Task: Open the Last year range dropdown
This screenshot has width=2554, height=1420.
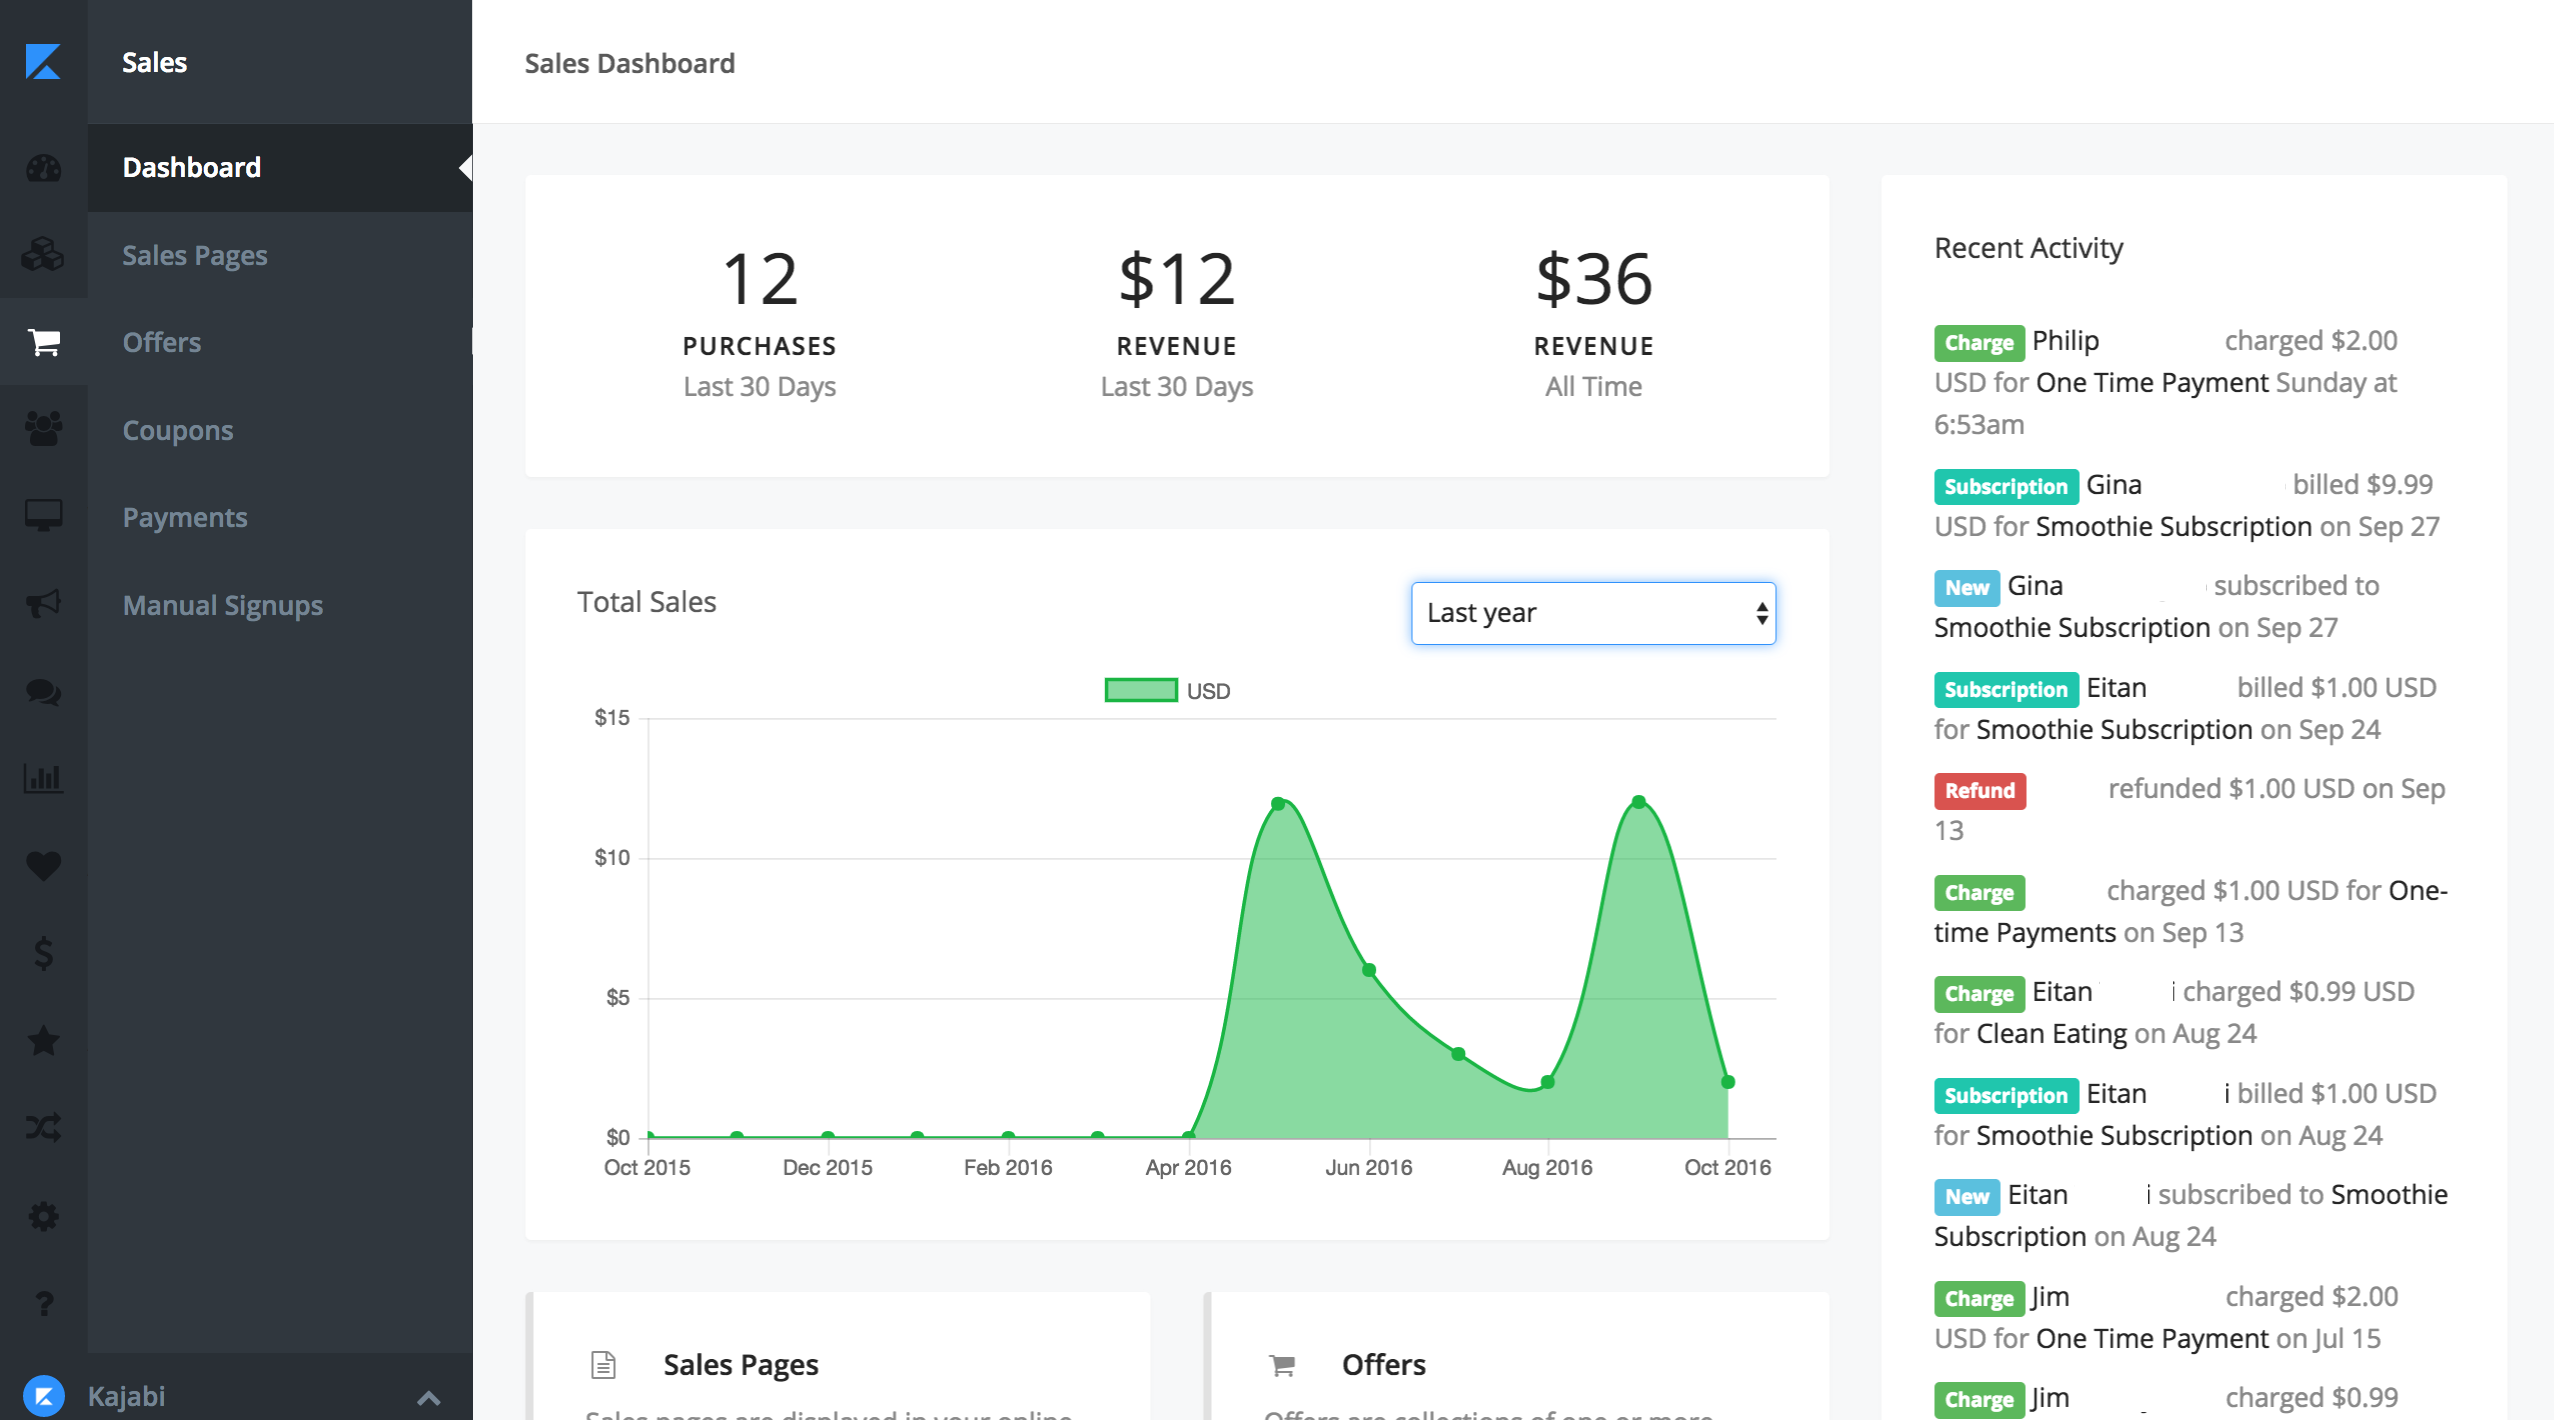Action: point(1593,613)
